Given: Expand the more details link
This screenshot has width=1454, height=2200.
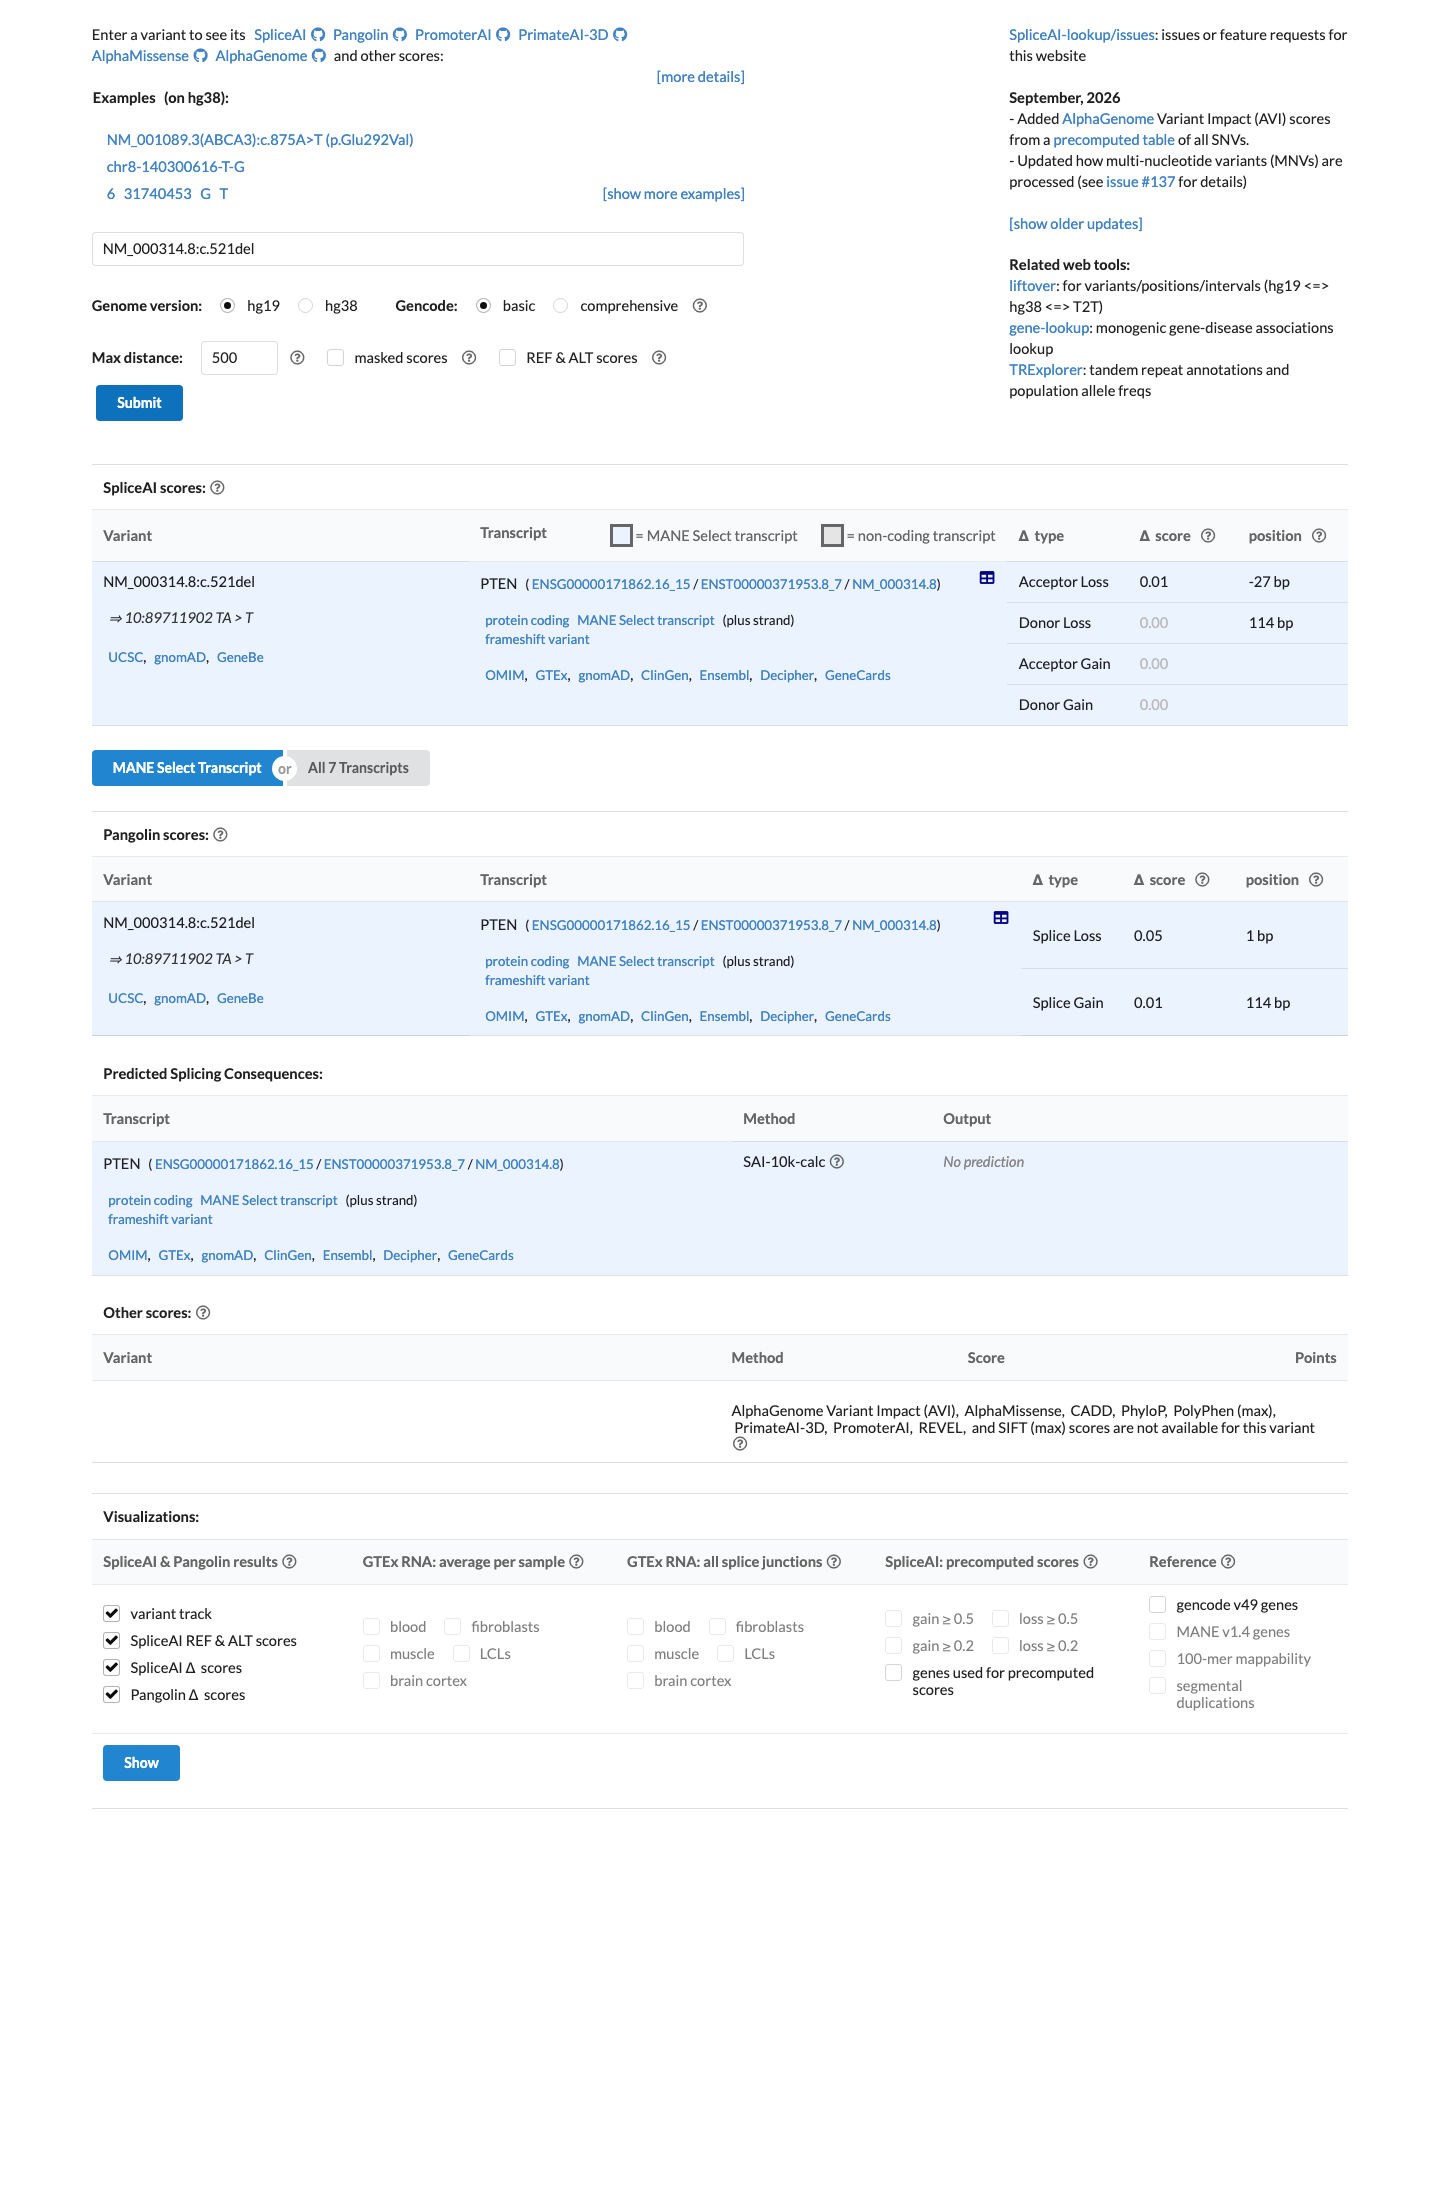Looking at the screenshot, I should point(700,77).
